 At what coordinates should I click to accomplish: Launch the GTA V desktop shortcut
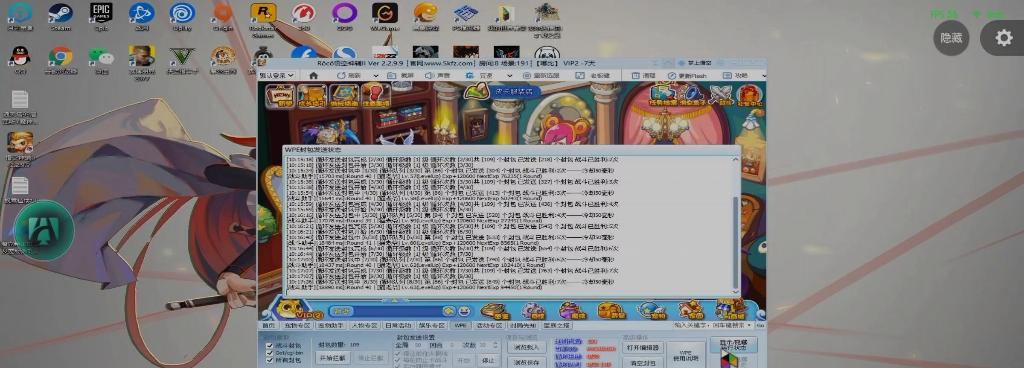click(182, 58)
